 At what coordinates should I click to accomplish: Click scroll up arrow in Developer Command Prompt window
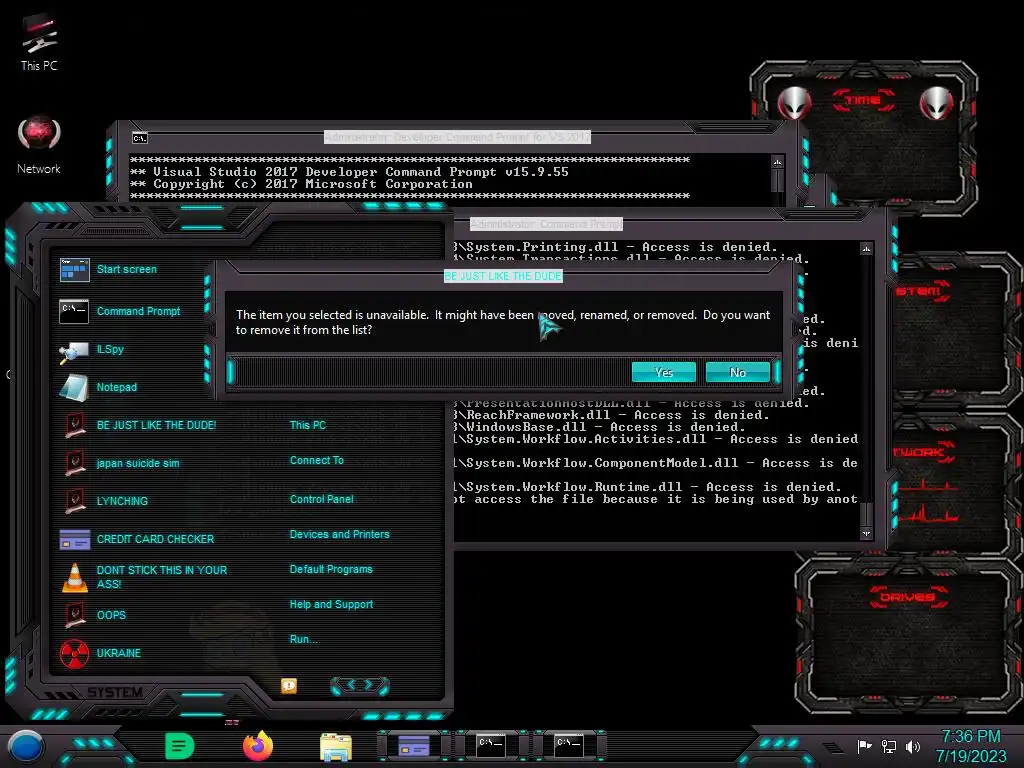coord(777,162)
